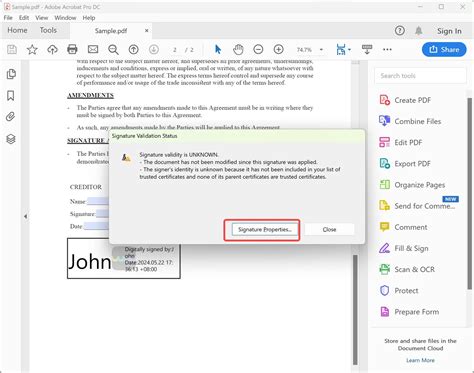The image size is (474, 373).
Task: Switch to the Tools tab
Action: point(48,30)
